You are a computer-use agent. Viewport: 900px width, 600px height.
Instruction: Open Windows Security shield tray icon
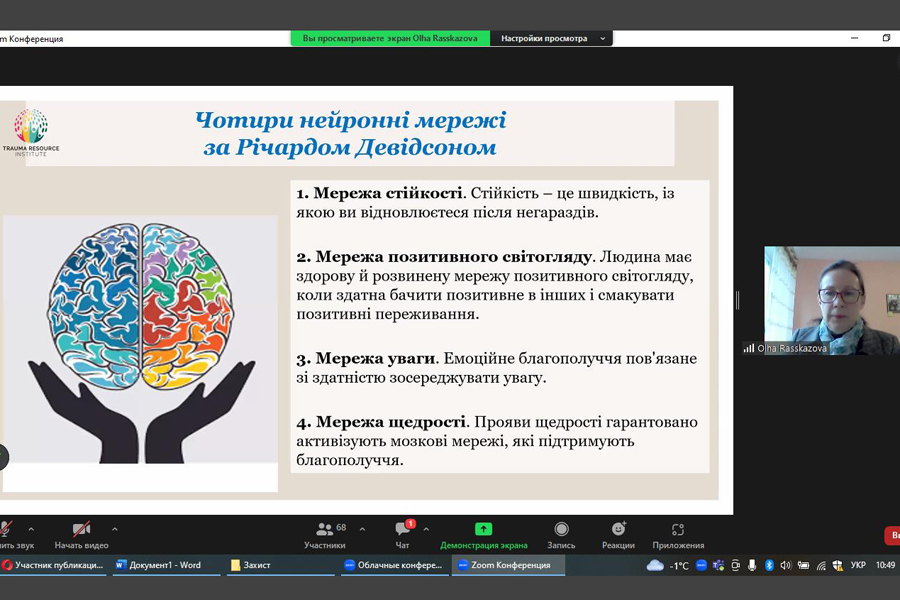tap(837, 566)
